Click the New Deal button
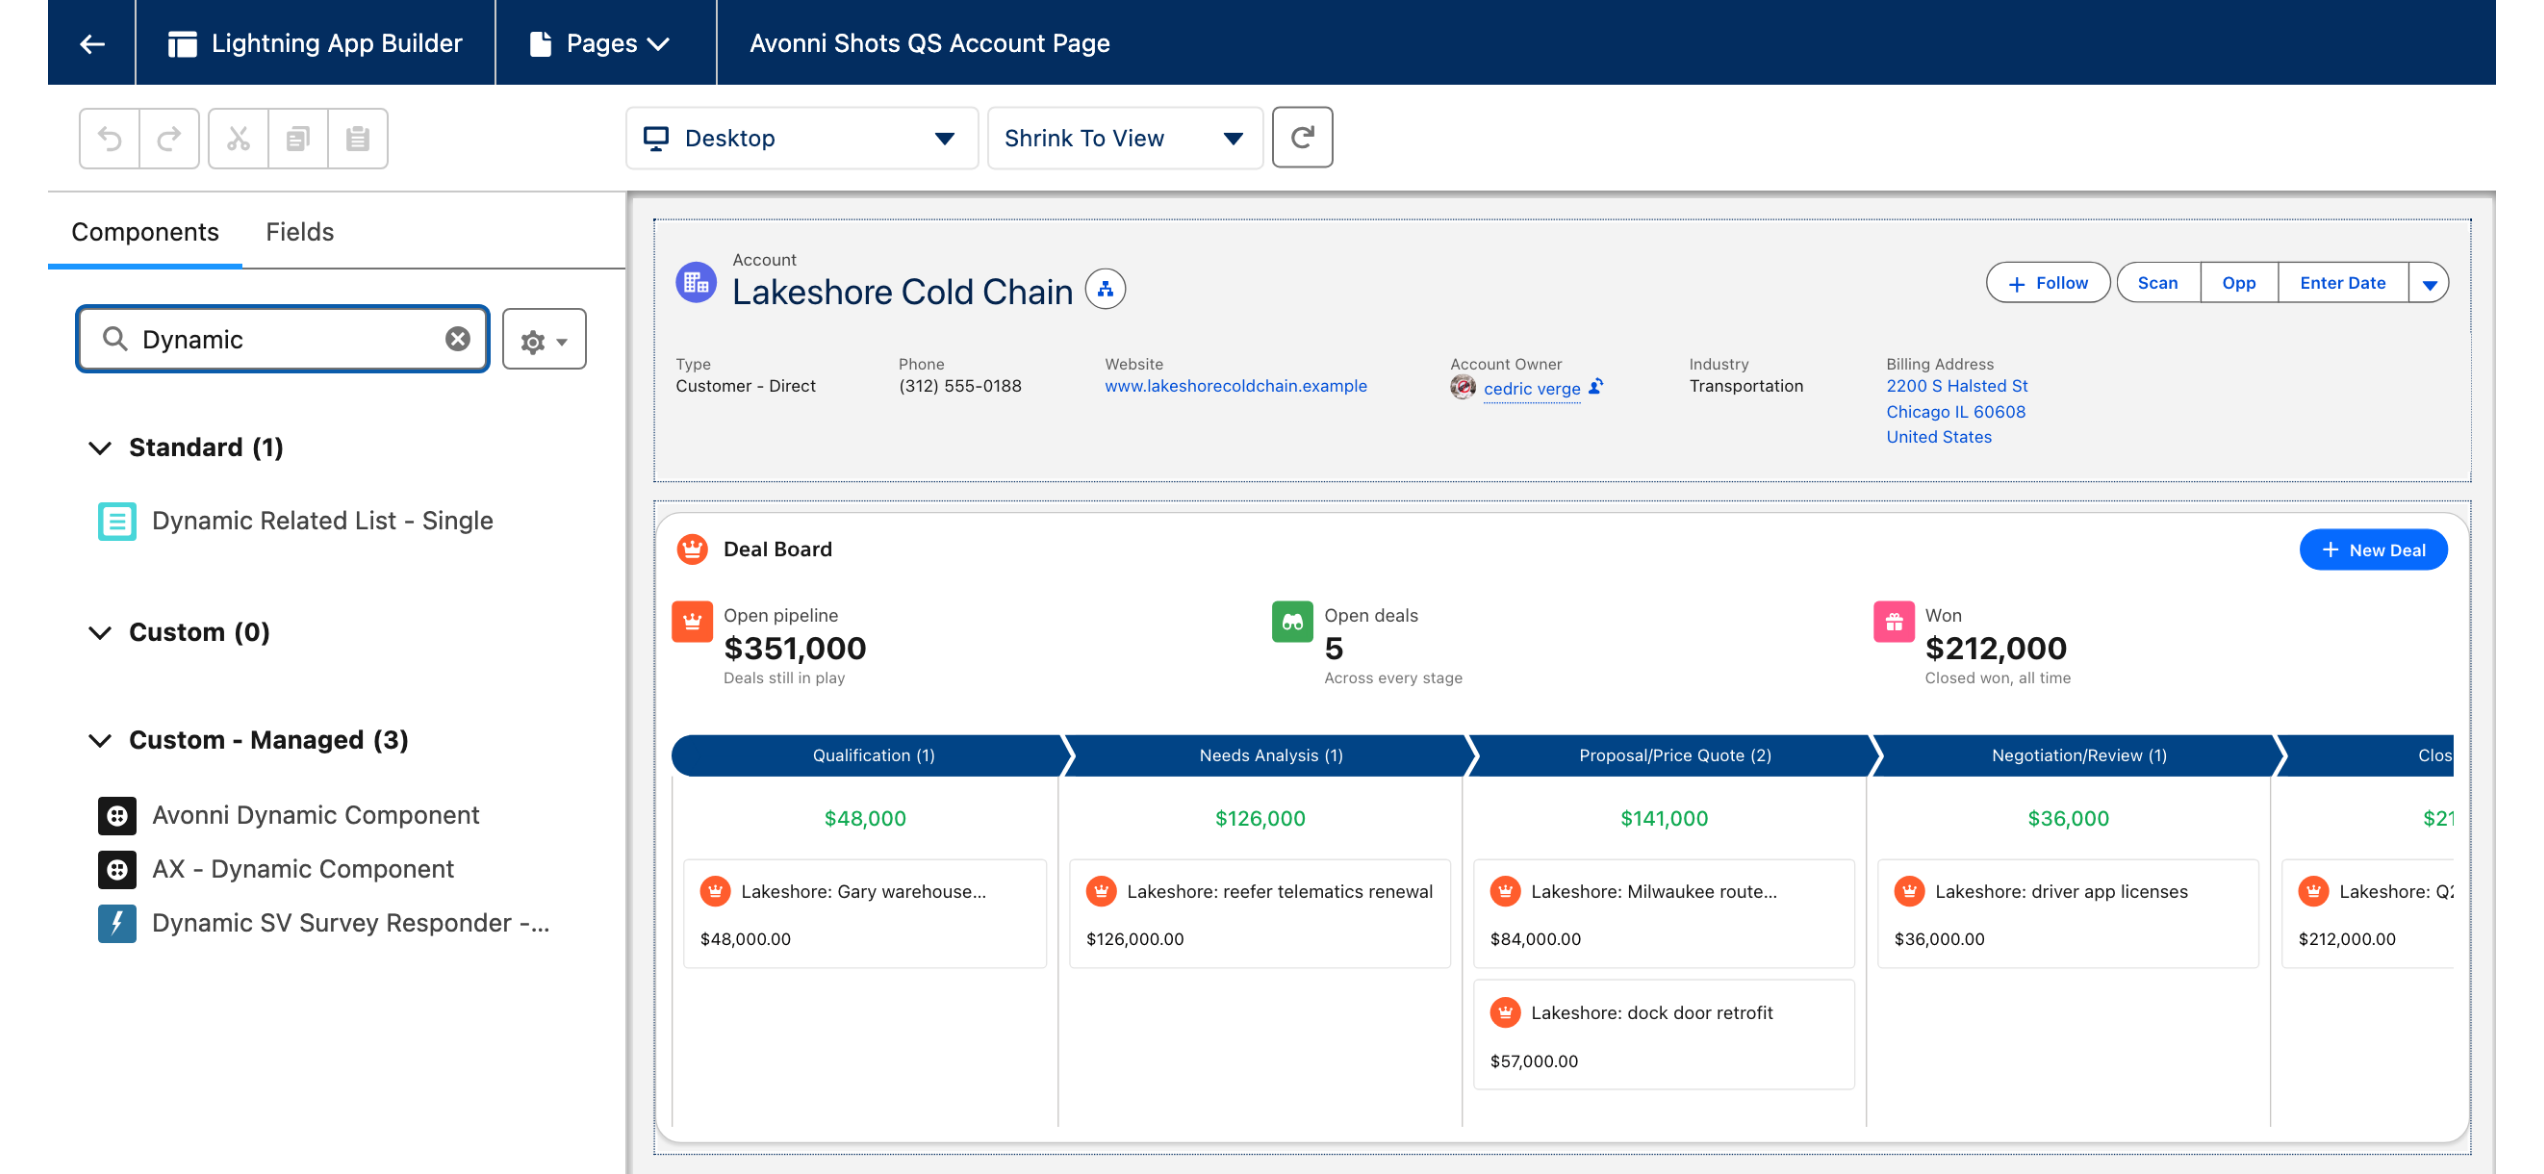2544x1174 pixels. (2373, 550)
